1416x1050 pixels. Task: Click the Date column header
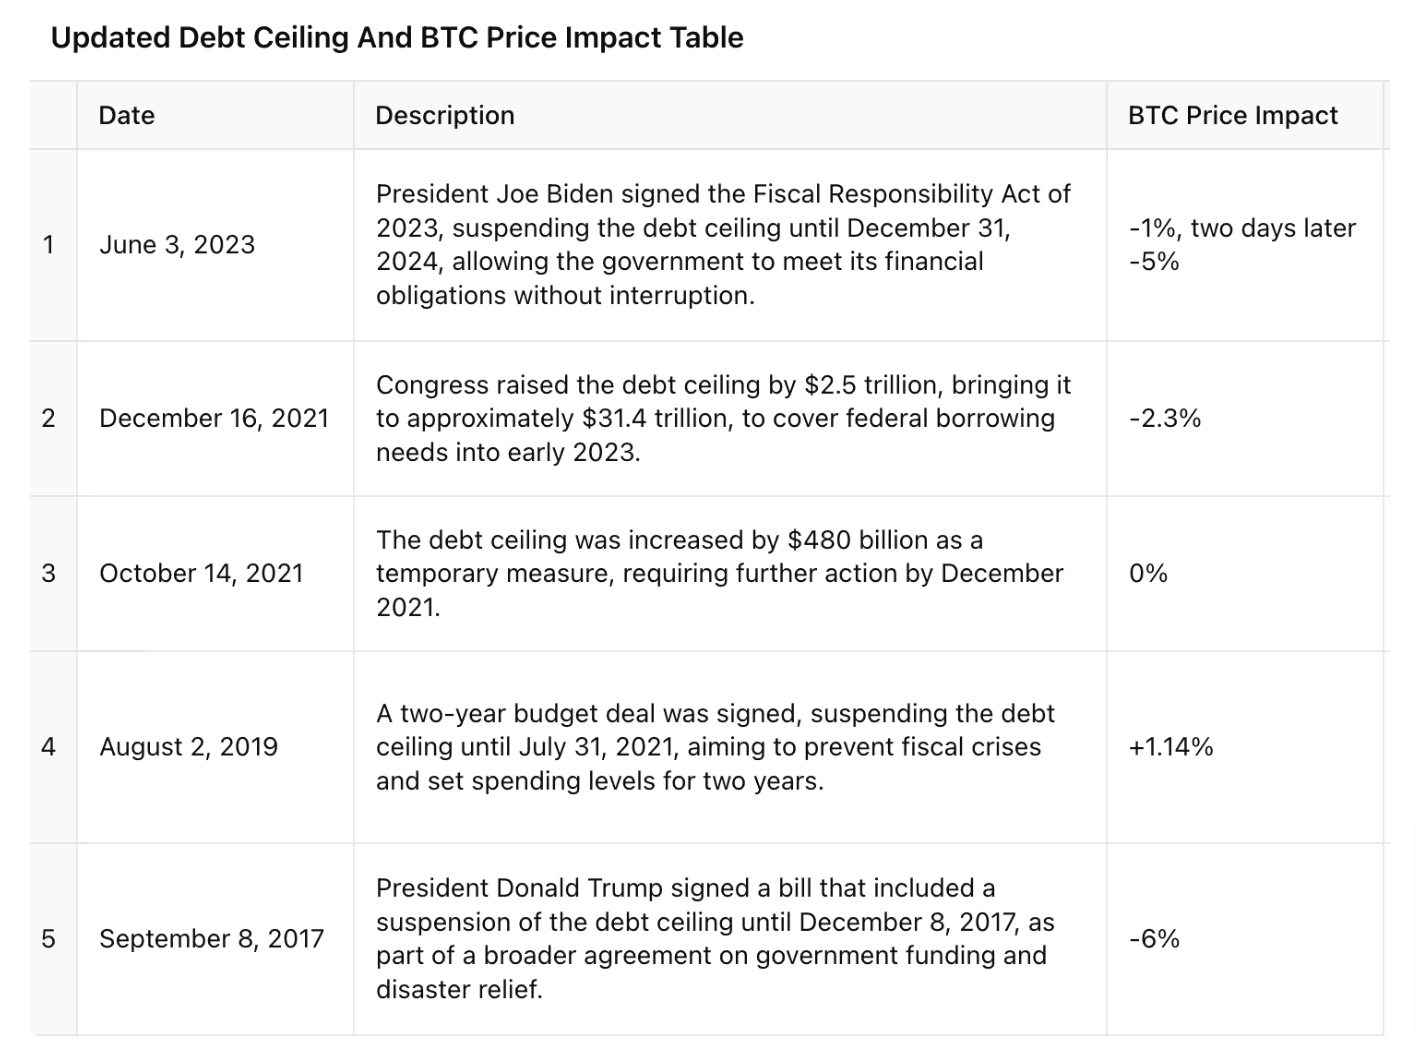127,116
